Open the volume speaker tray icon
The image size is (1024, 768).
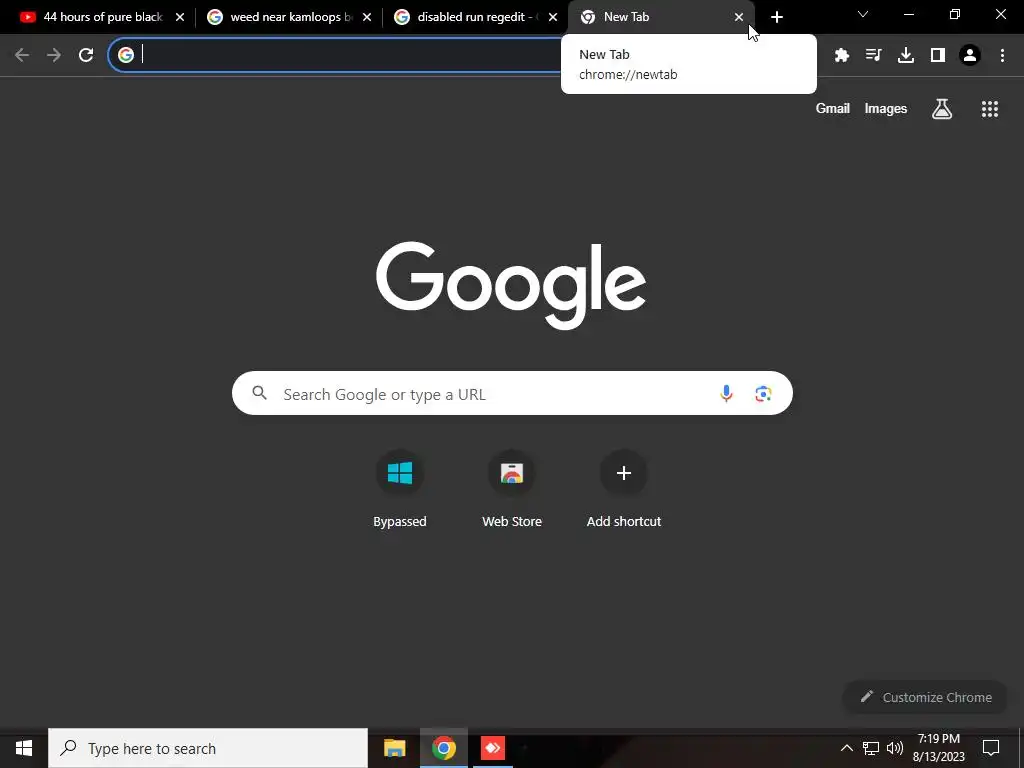point(895,748)
